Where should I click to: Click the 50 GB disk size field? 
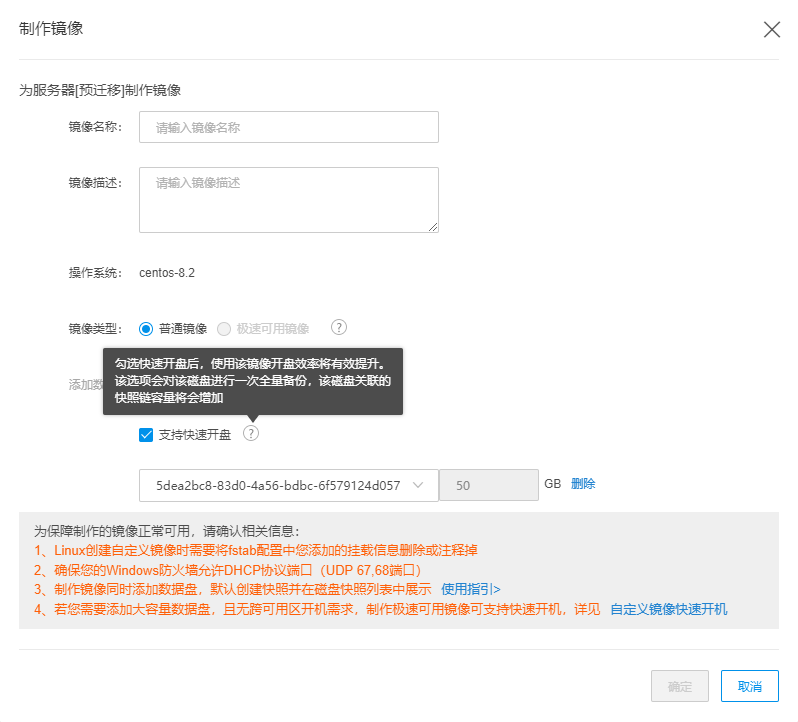pyautogui.click(x=489, y=485)
